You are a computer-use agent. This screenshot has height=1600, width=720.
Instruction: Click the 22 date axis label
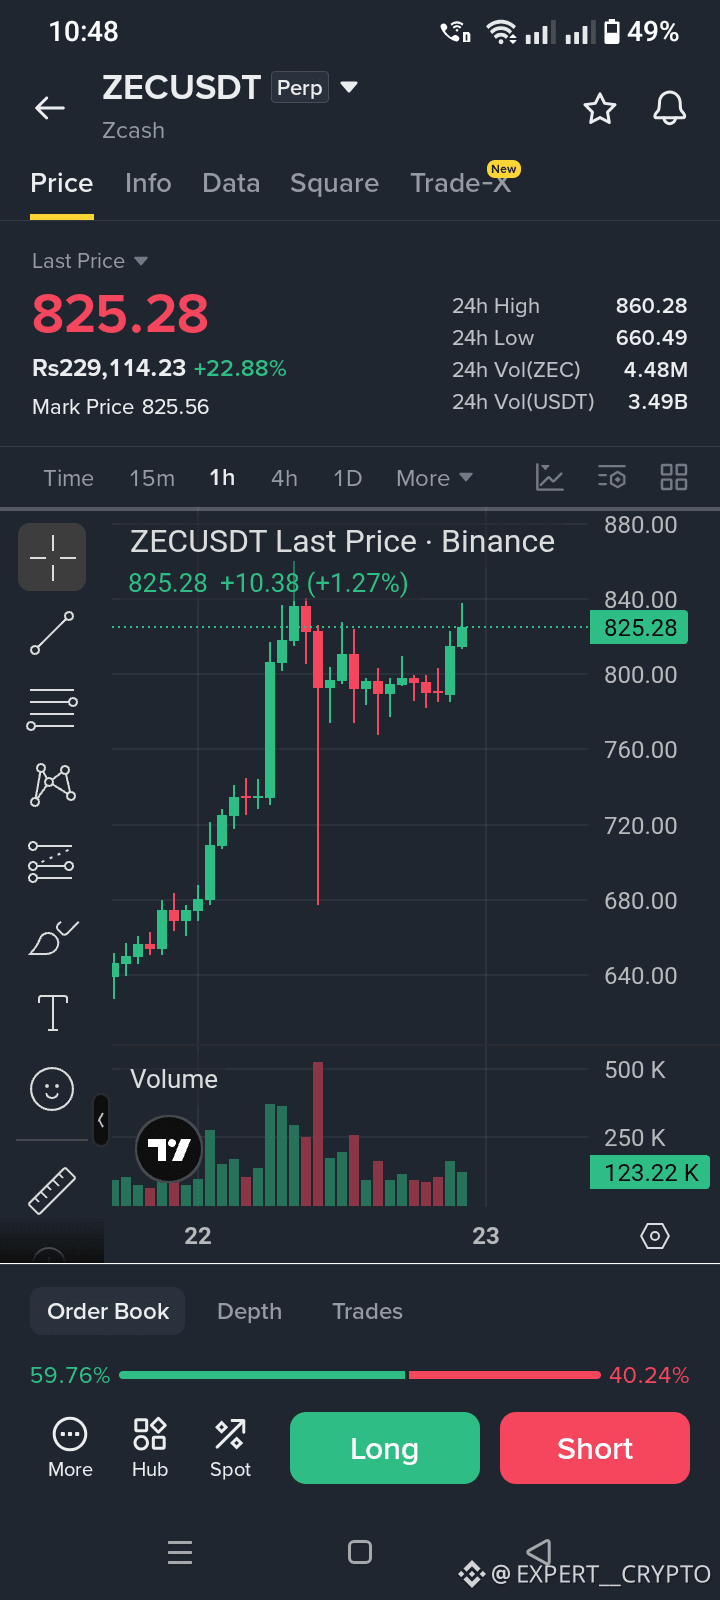[198, 1236]
